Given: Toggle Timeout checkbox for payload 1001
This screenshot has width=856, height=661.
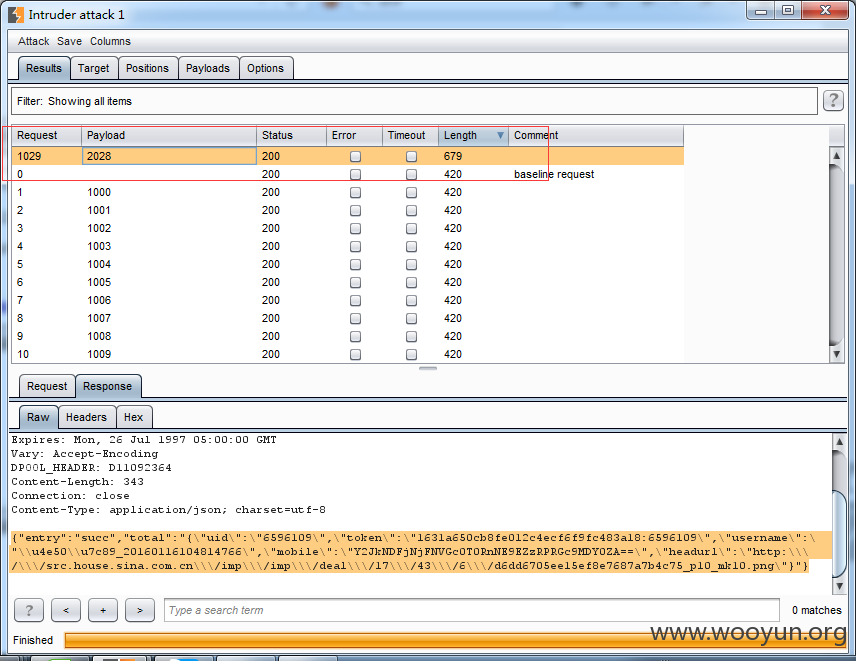Looking at the screenshot, I should point(412,211).
